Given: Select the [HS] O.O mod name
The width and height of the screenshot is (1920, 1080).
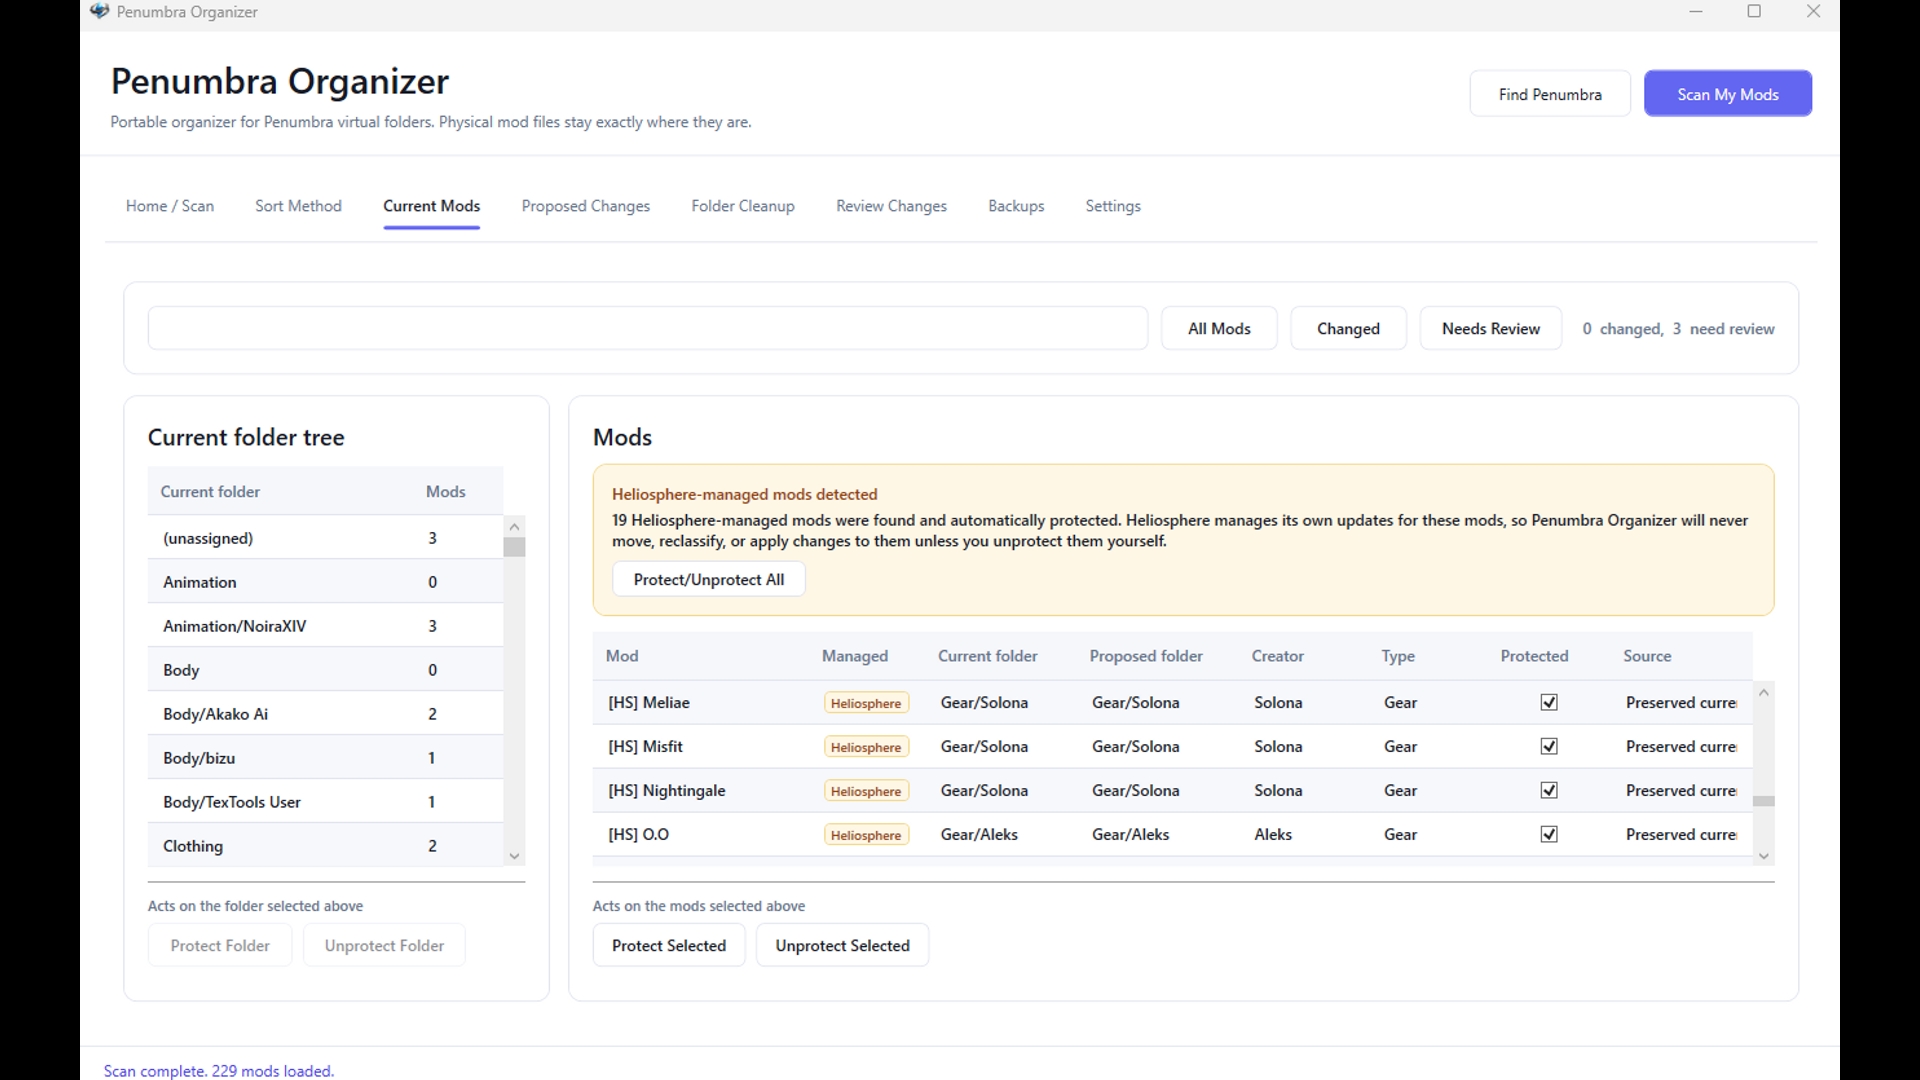Looking at the screenshot, I should coord(638,835).
